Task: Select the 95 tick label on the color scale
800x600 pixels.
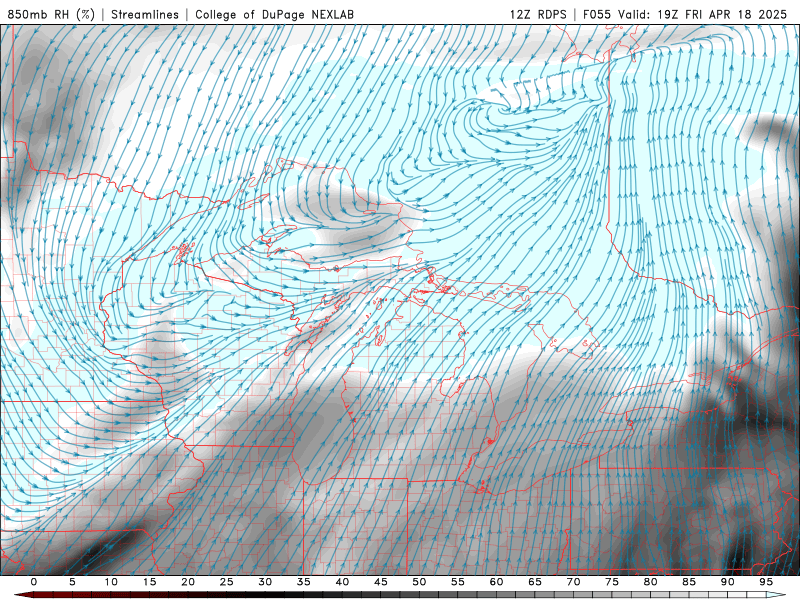Action: pyautogui.click(x=766, y=582)
